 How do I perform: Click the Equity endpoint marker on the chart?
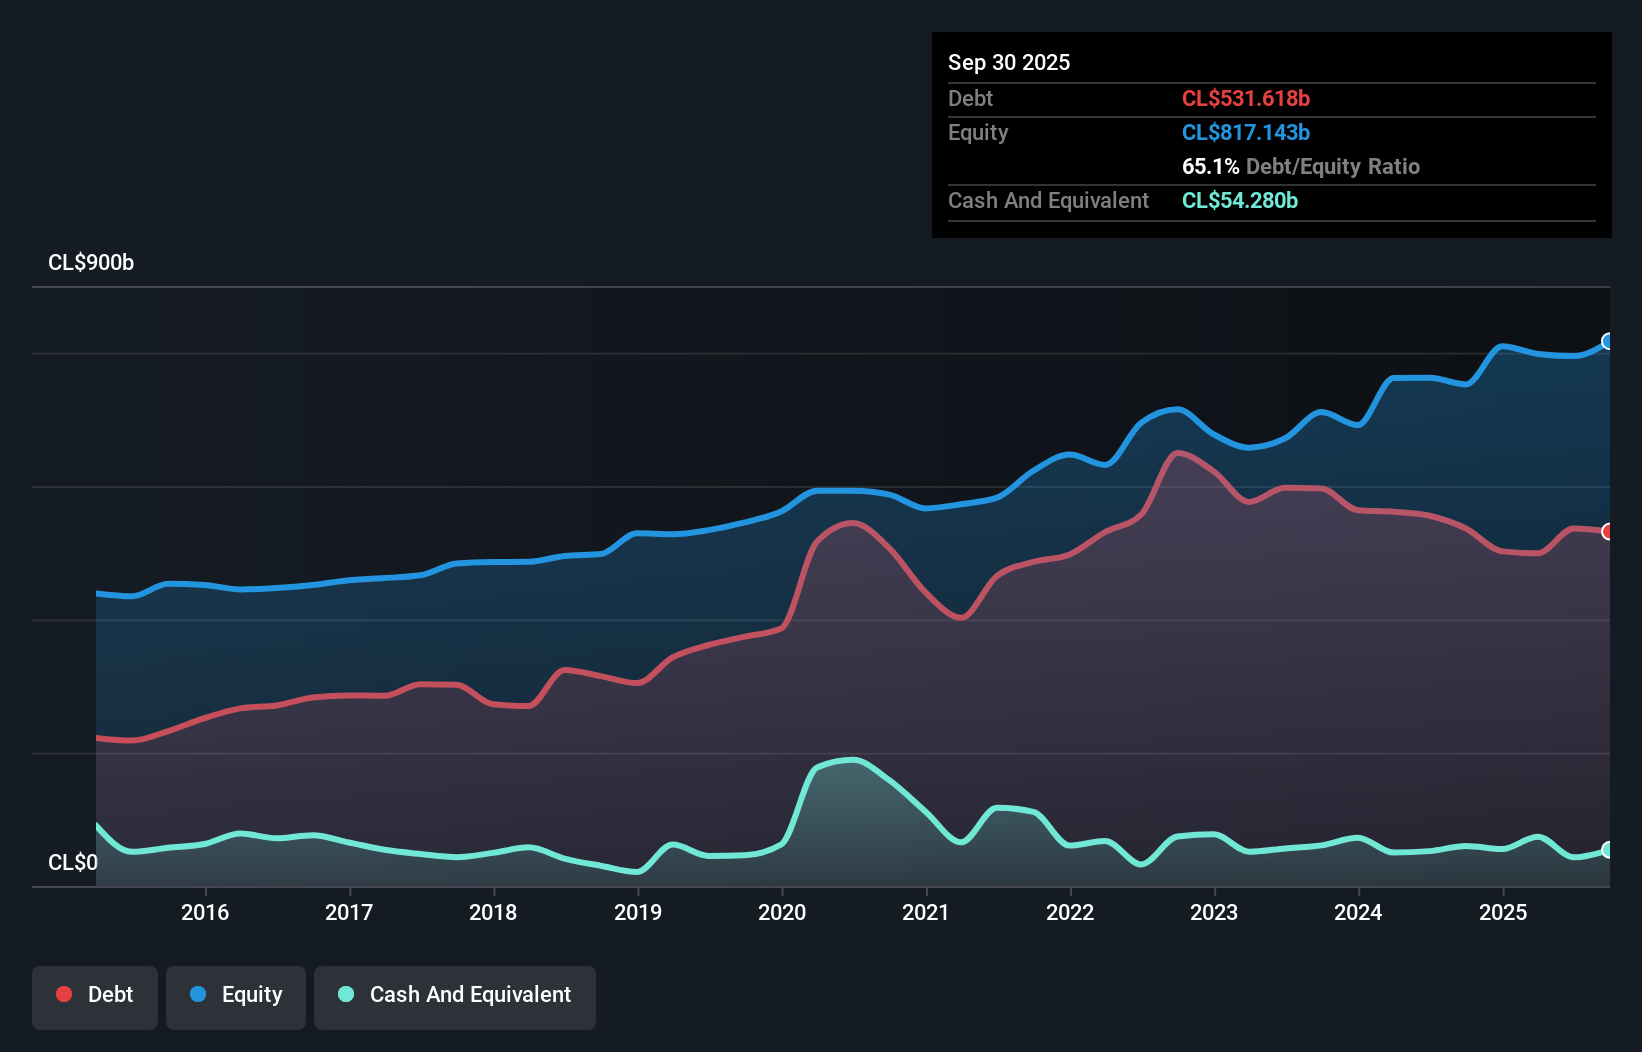tap(1608, 341)
